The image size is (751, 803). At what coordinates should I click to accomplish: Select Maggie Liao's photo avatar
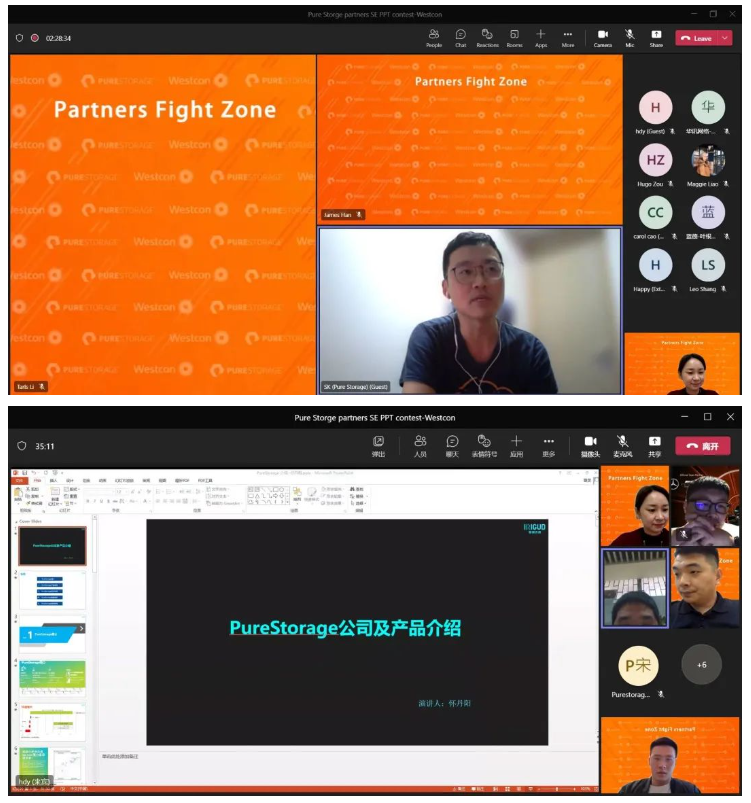coord(708,160)
